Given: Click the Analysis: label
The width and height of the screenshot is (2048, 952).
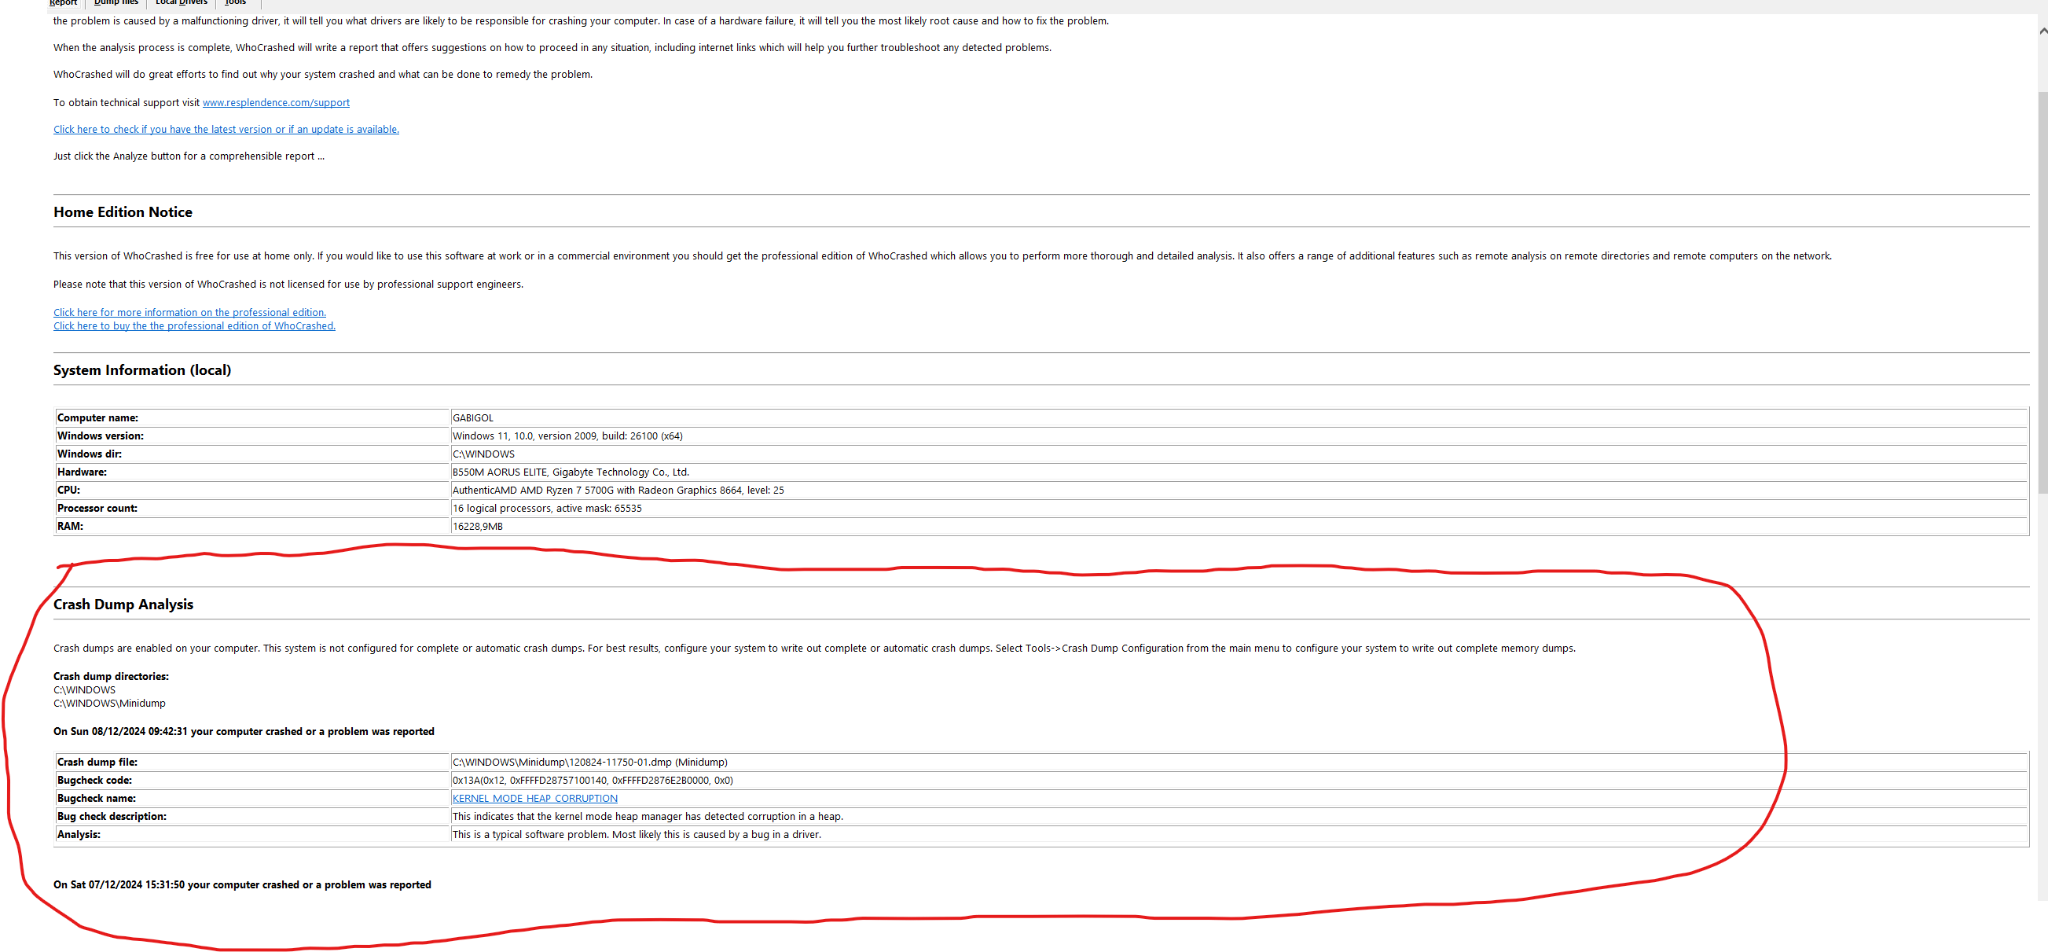Looking at the screenshot, I should click(79, 834).
